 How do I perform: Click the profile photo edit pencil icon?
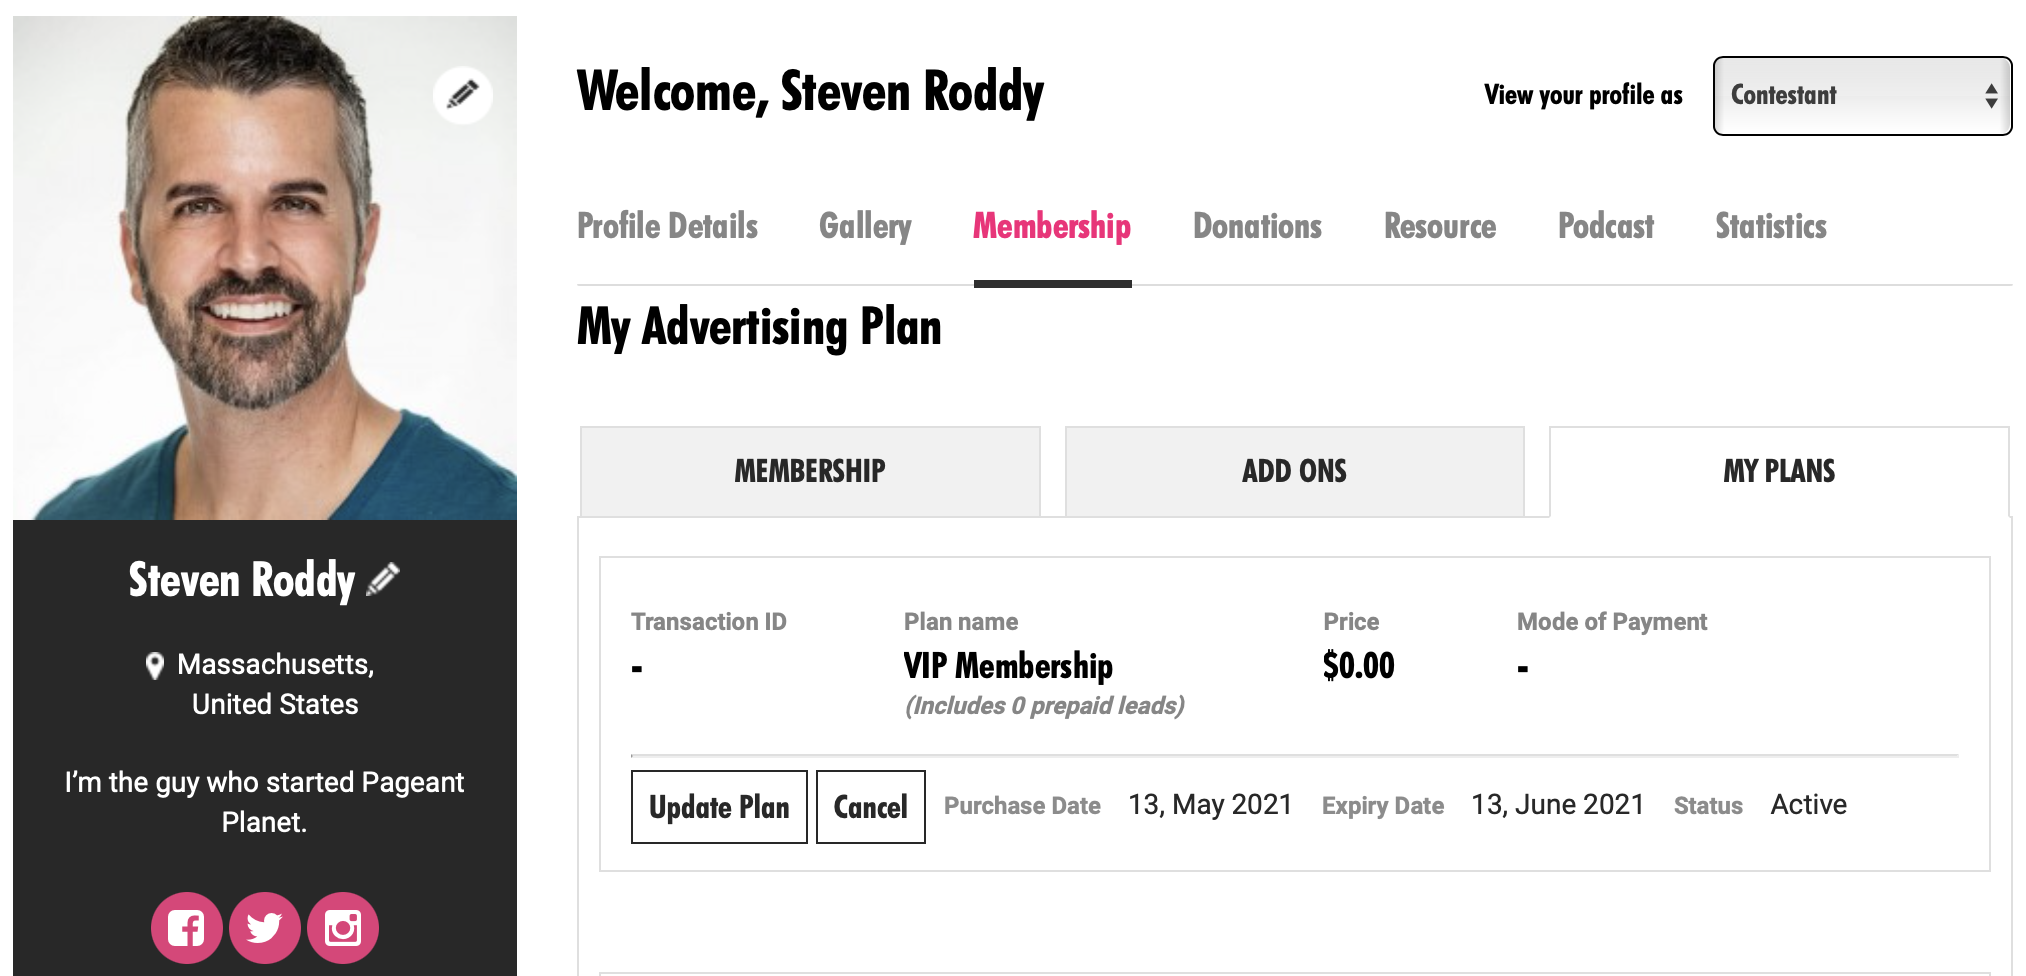click(x=462, y=95)
